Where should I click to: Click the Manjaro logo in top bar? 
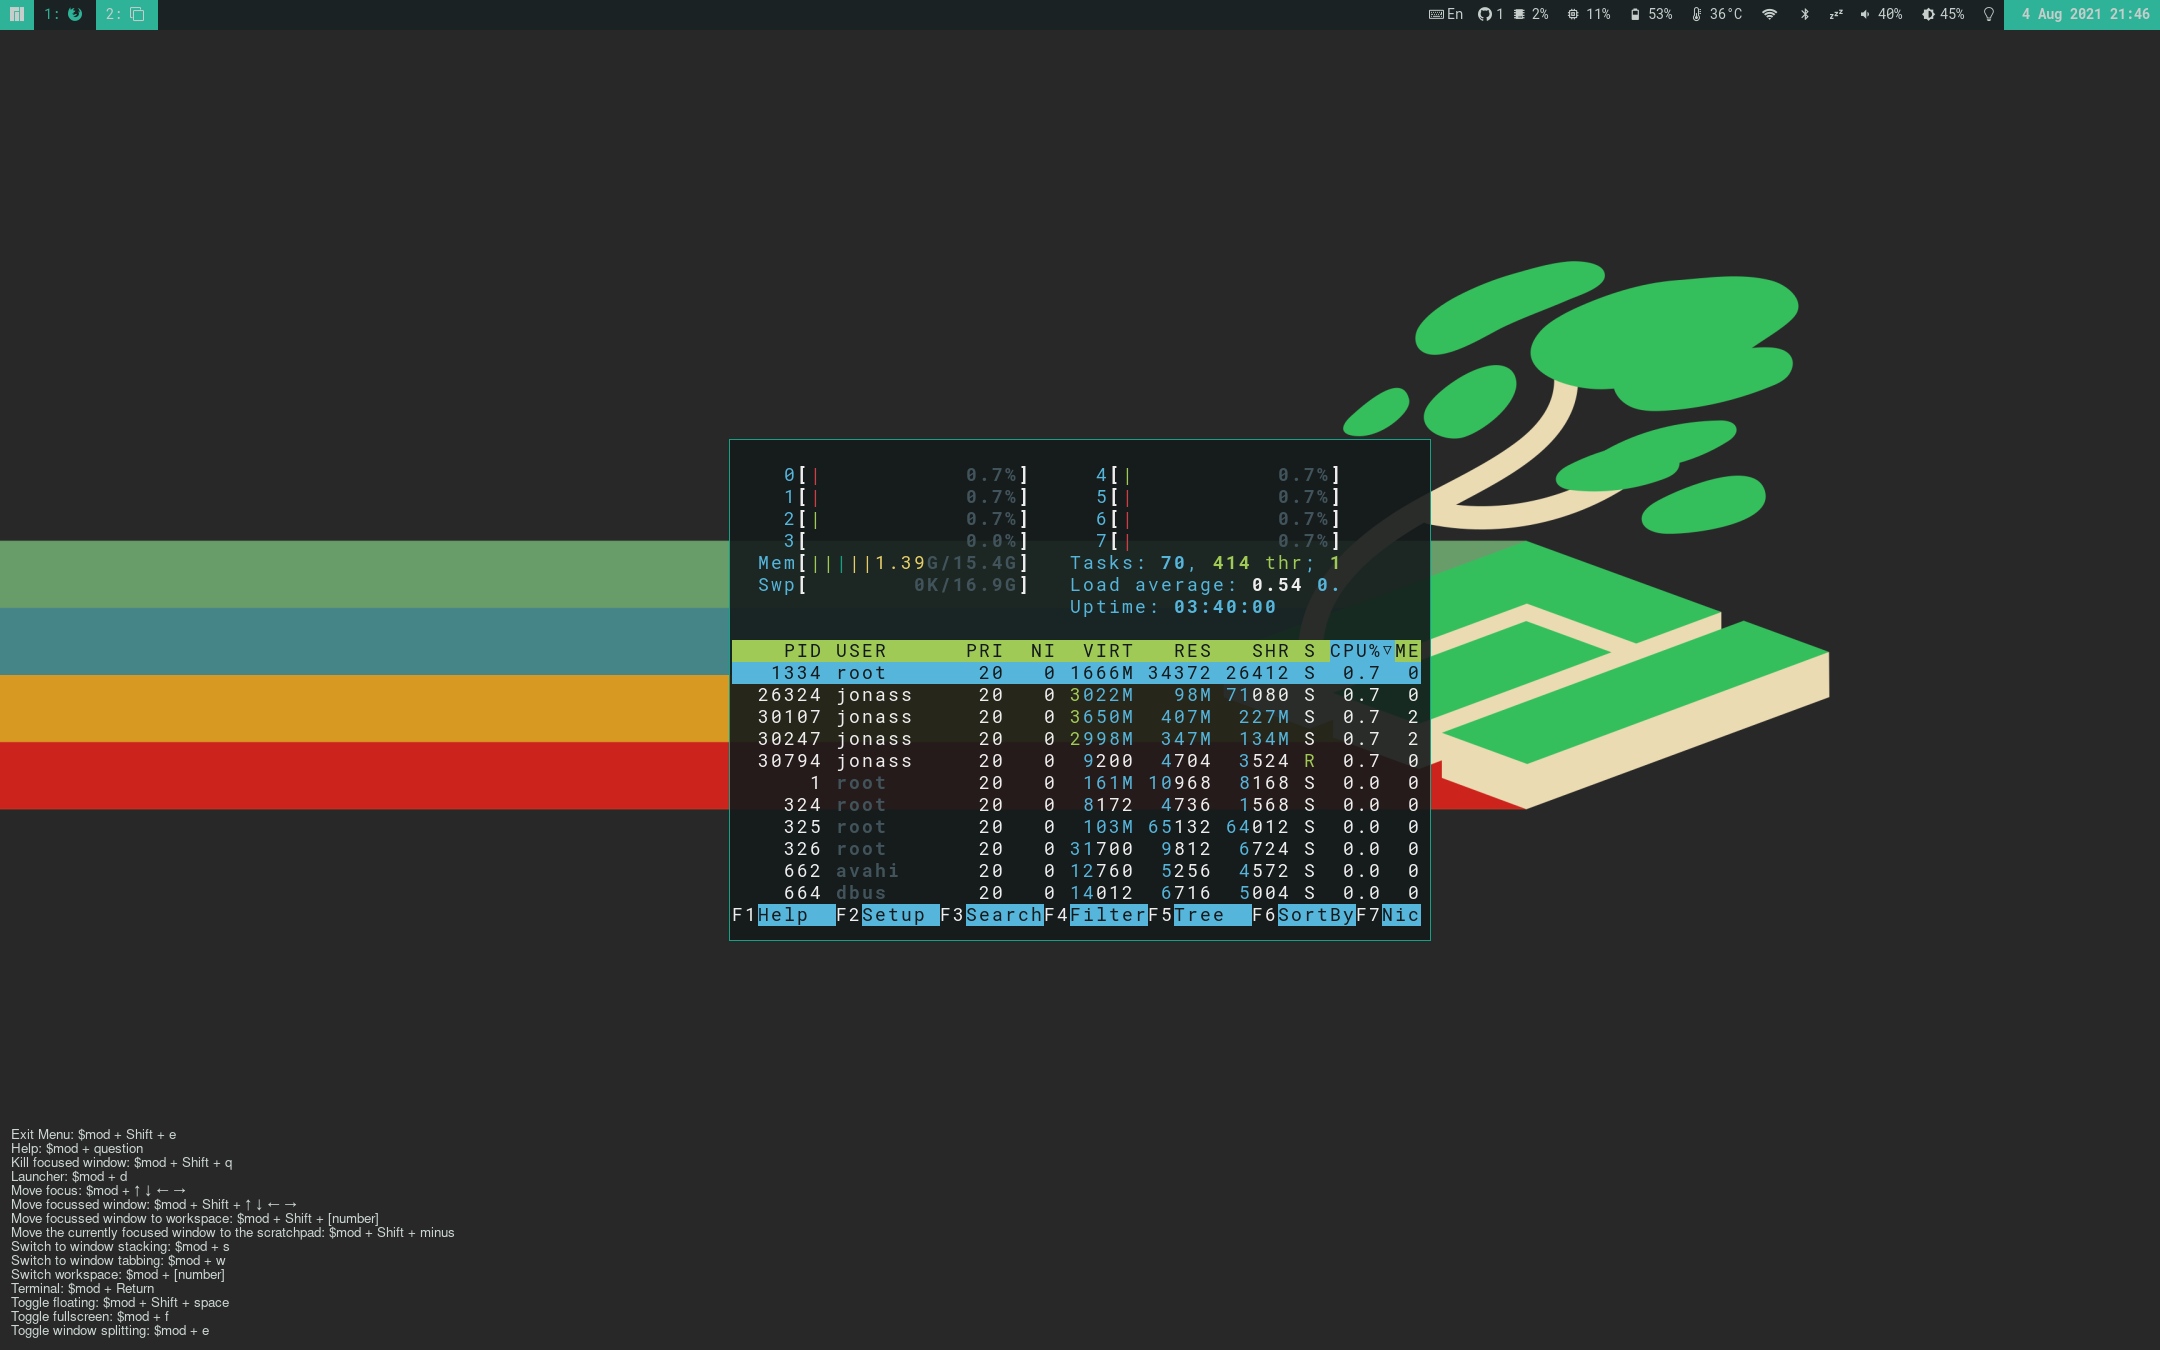click(16, 14)
